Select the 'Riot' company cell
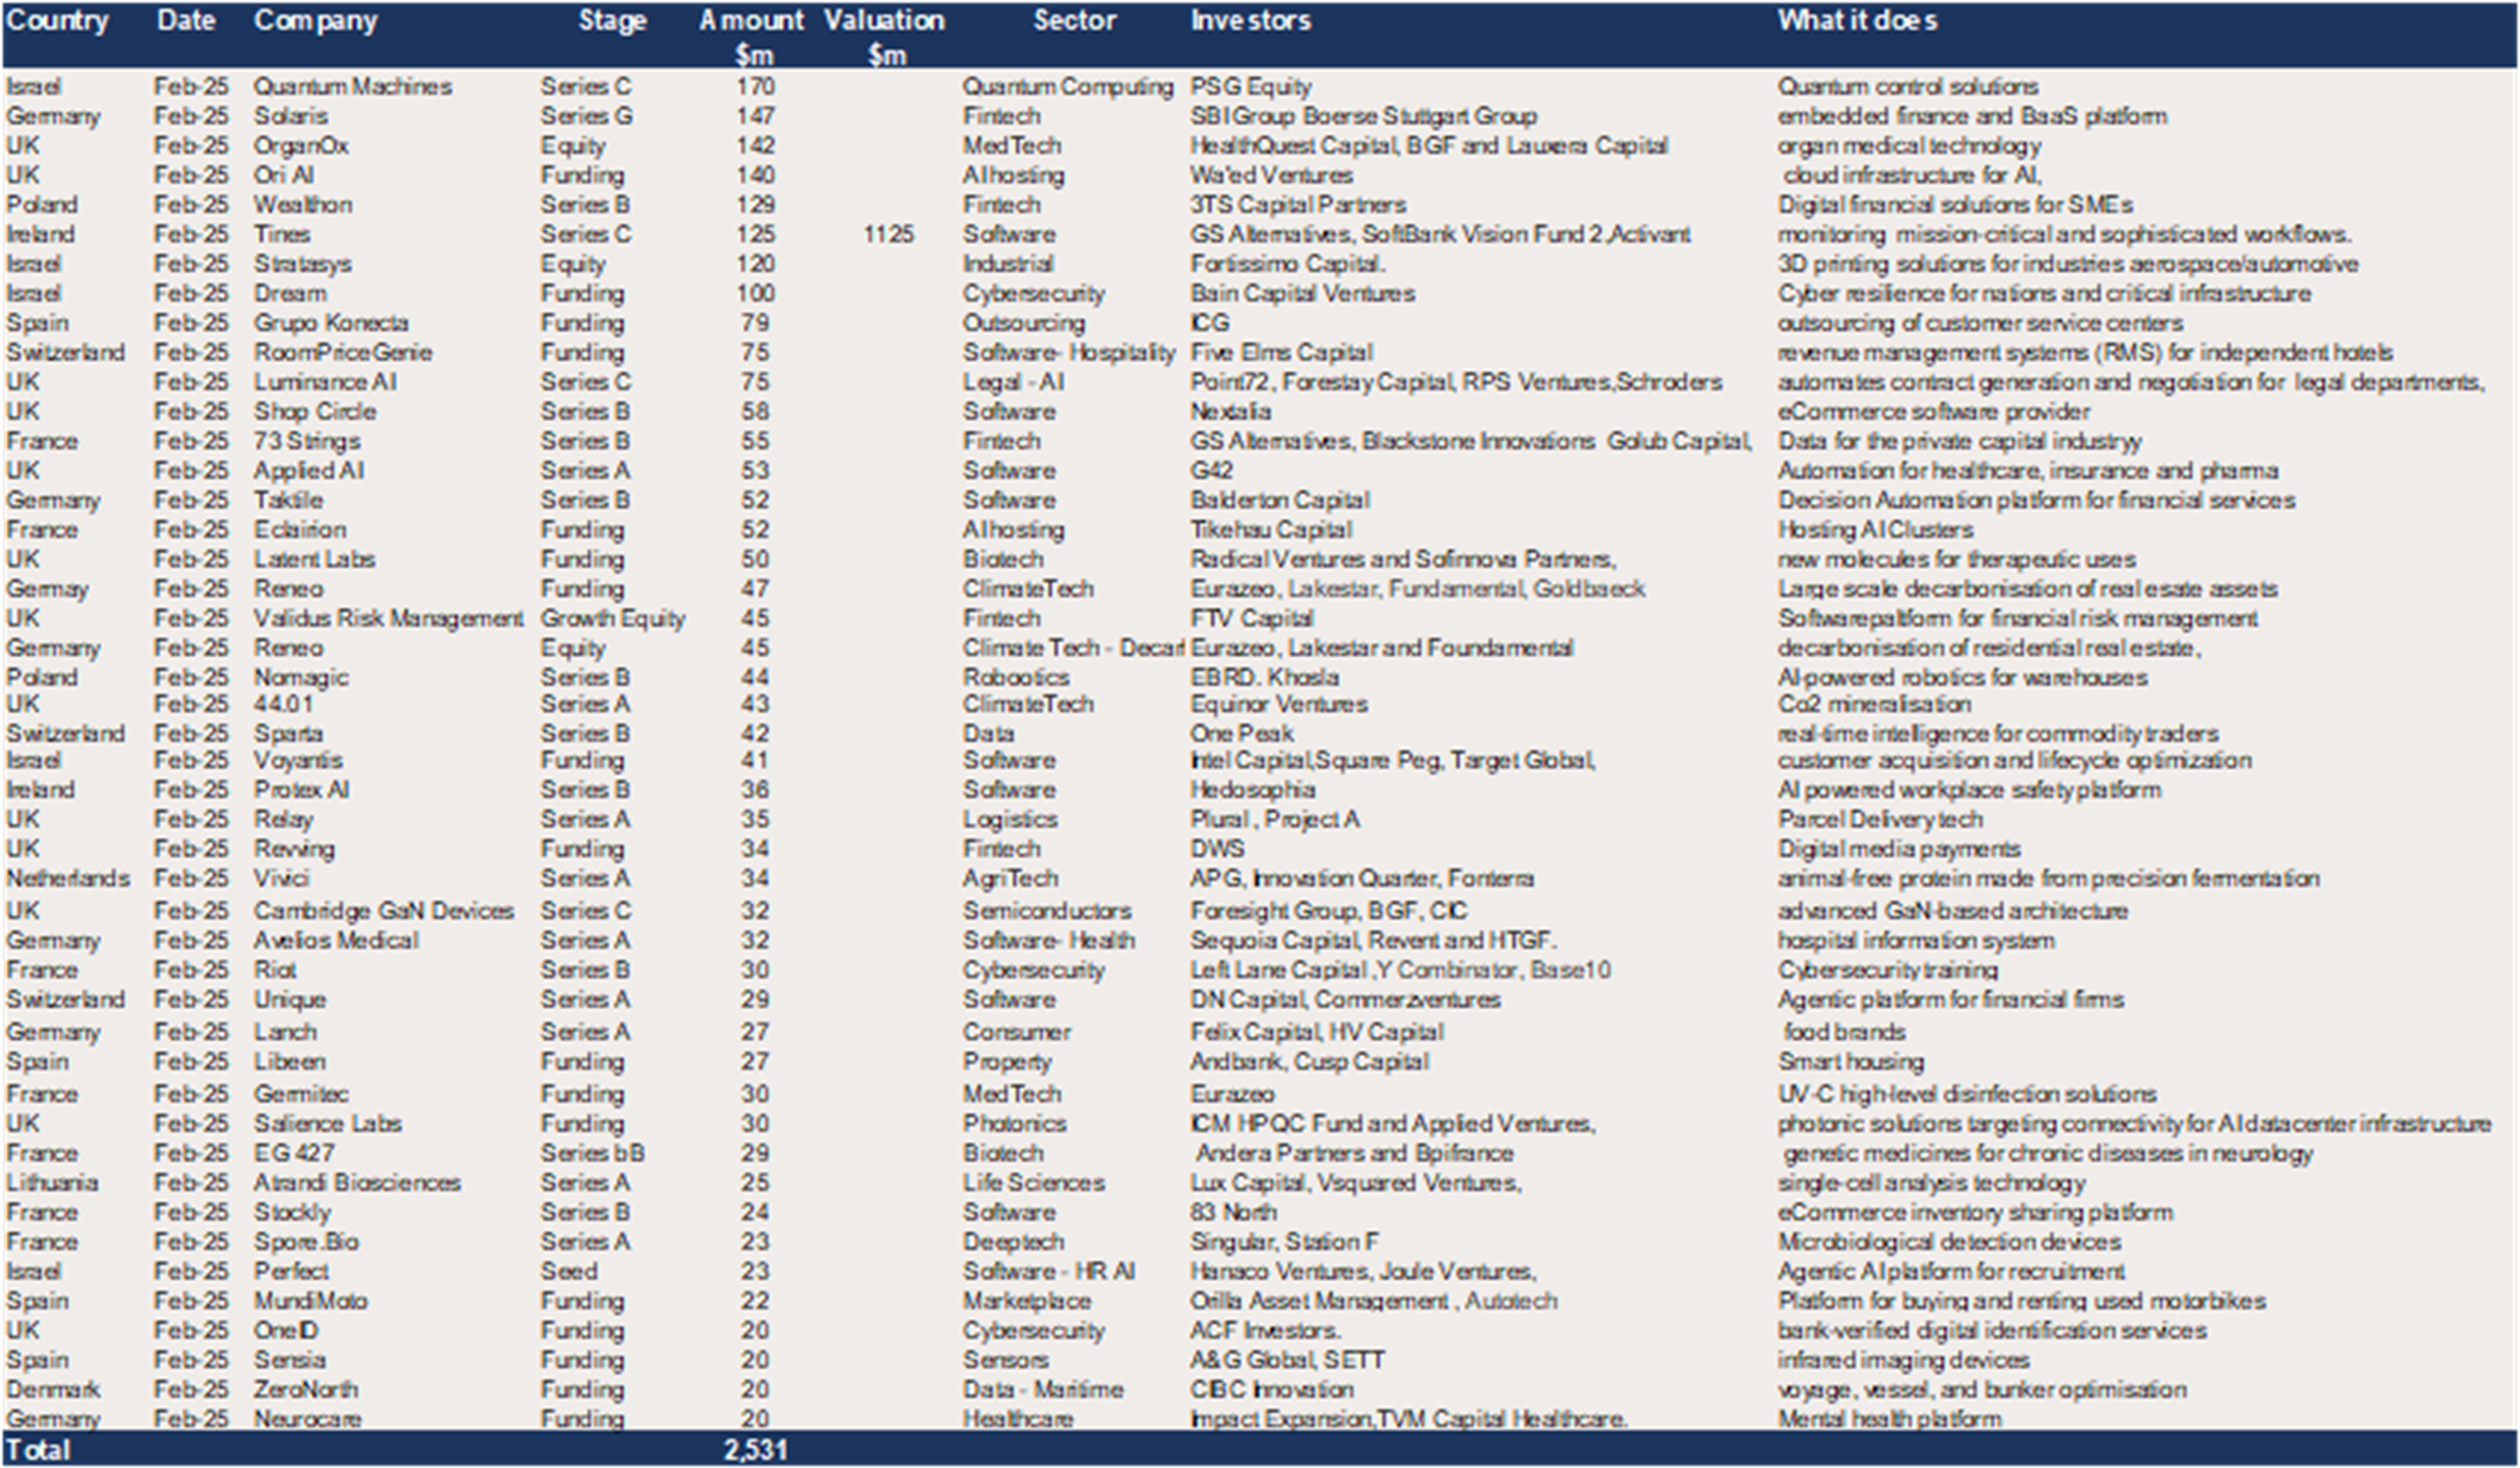The image size is (2520, 1468). (x=274, y=970)
